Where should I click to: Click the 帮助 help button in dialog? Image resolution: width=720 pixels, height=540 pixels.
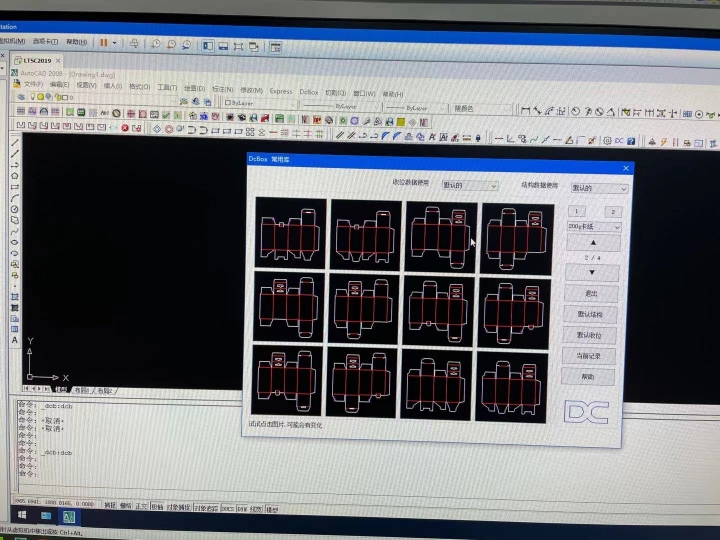(x=587, y=377)
